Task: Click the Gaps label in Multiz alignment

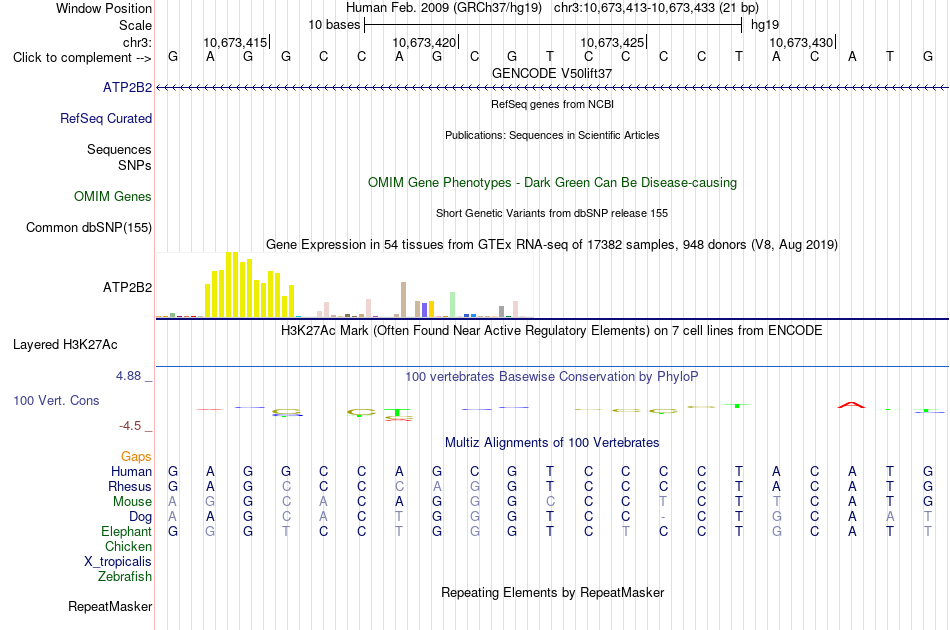Action: tap(136, 457)
